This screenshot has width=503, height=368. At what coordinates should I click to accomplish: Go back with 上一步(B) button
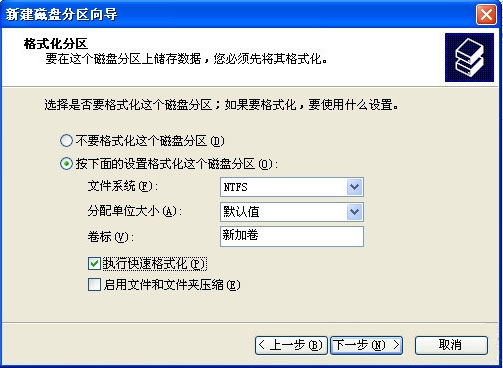click(x=291, y=345)
